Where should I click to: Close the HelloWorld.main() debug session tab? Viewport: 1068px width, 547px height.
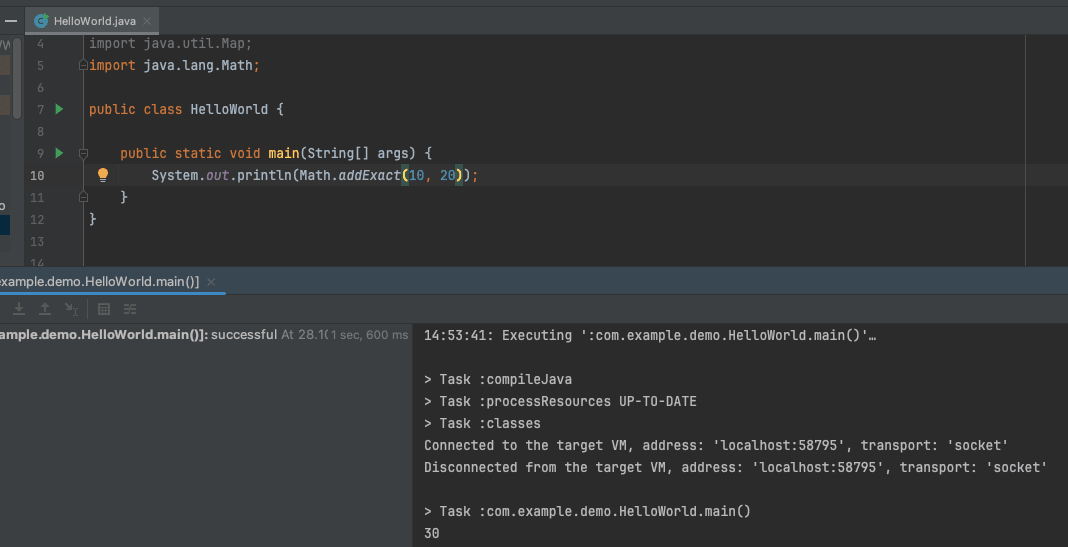click(211, 282)
